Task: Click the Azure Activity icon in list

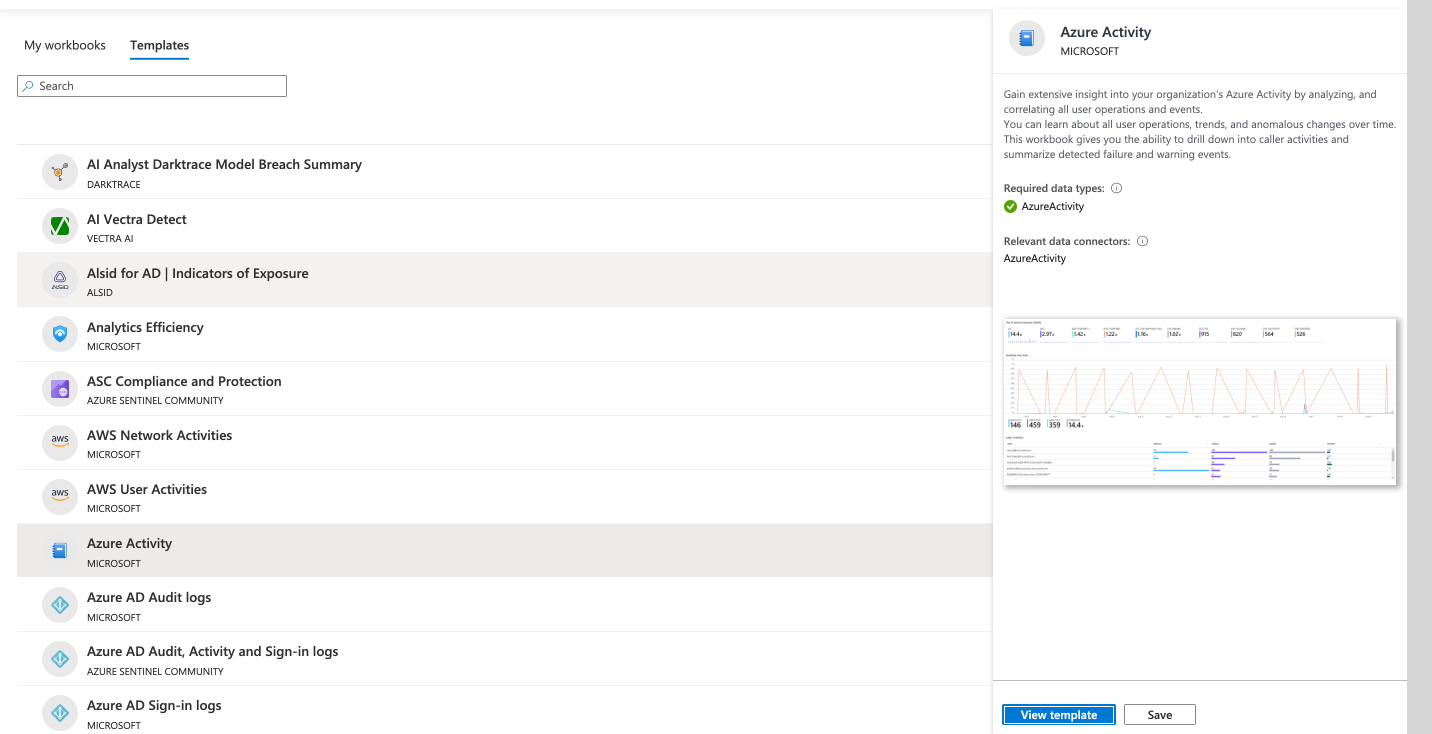Action: 60,550
